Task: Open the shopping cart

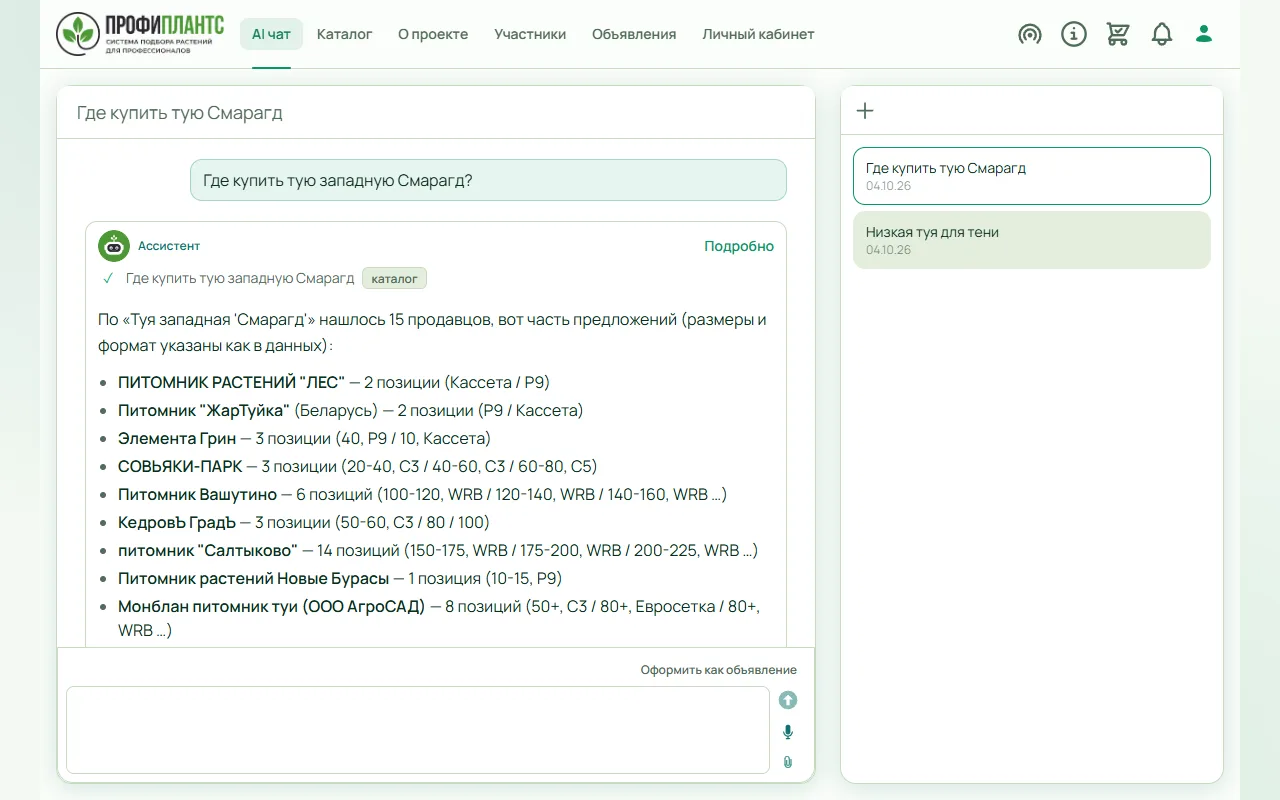Action: point(1118,34)
